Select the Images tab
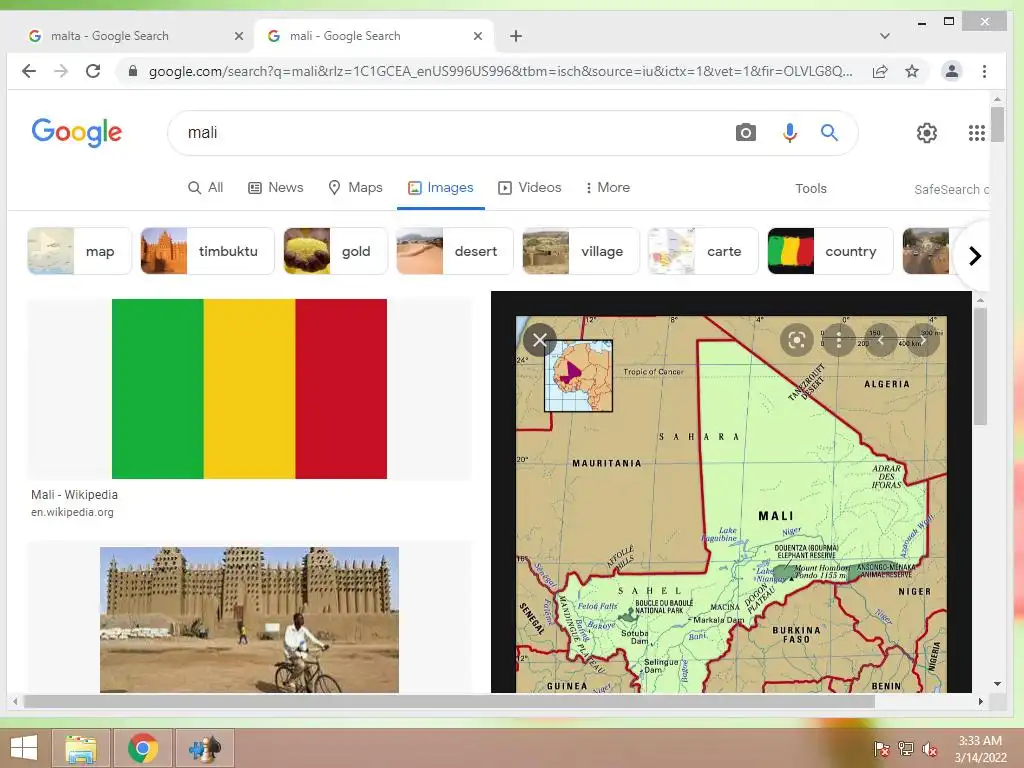1024x768 pixels. coord(440,188)
